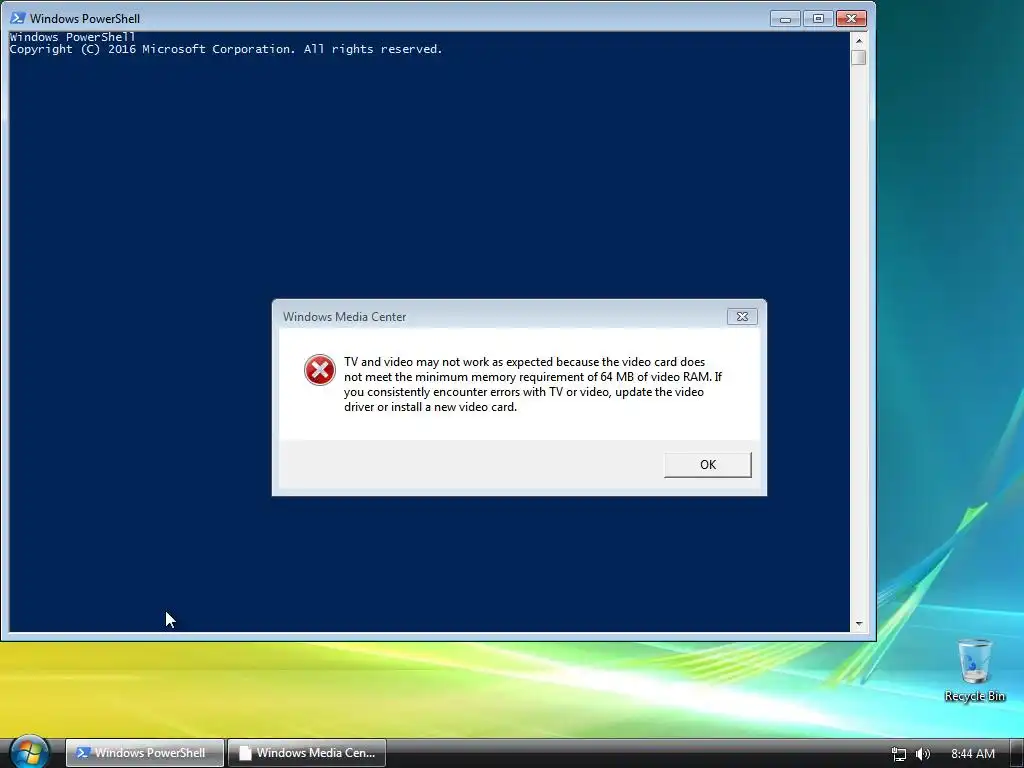The image size is (1024, 768).
Task: Click the PowerShell scrollbar up arrow
Action: point(859,40)
